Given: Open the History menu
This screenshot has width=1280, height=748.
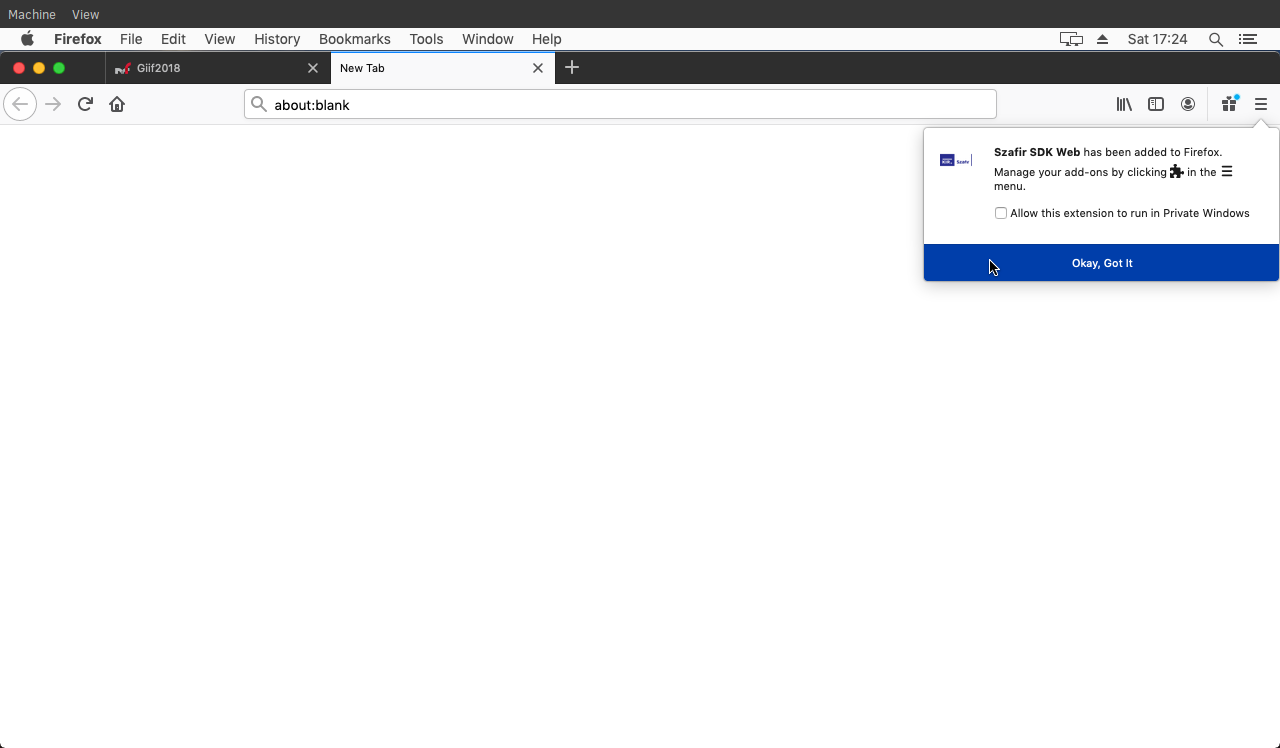Looking at the screenshot, I should point(277,39).
